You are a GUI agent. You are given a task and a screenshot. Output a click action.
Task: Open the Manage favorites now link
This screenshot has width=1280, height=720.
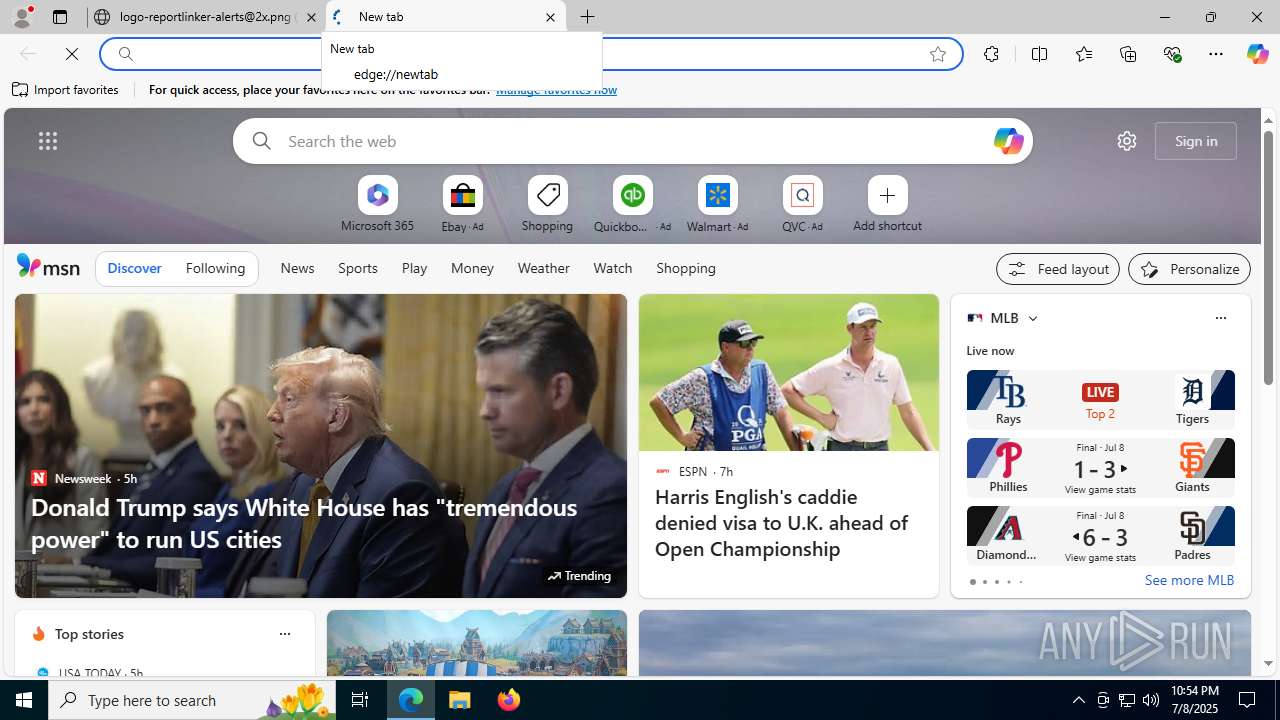coord(556,90)
